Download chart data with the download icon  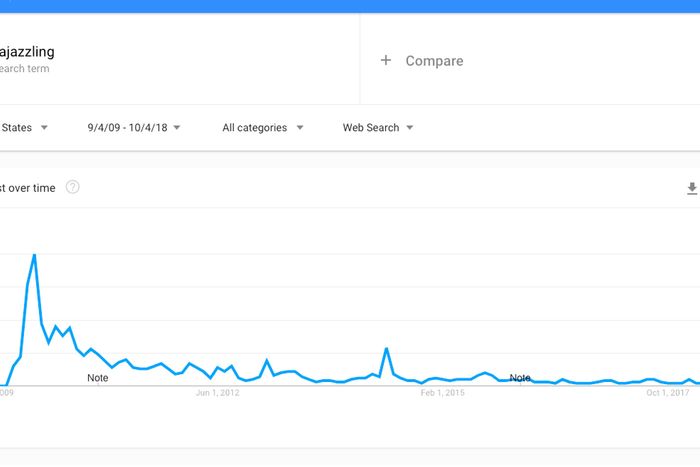click(x=691, y=188)
